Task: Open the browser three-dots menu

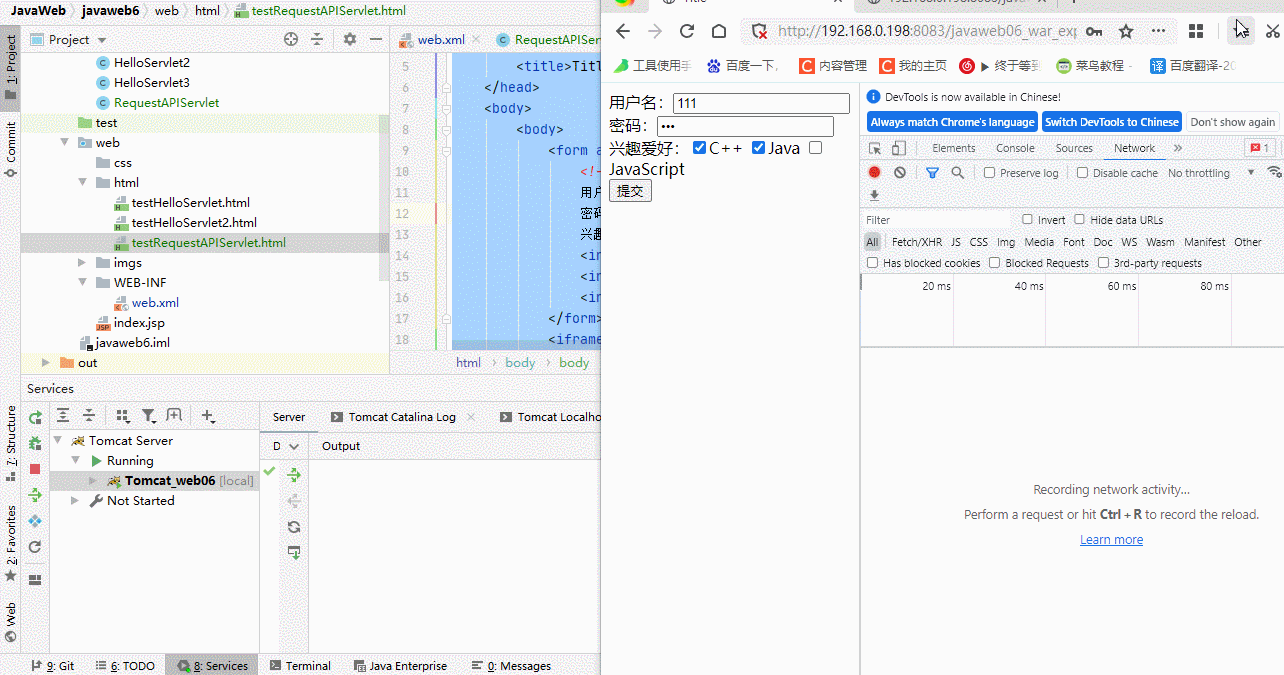Action: coord(1158,31)
